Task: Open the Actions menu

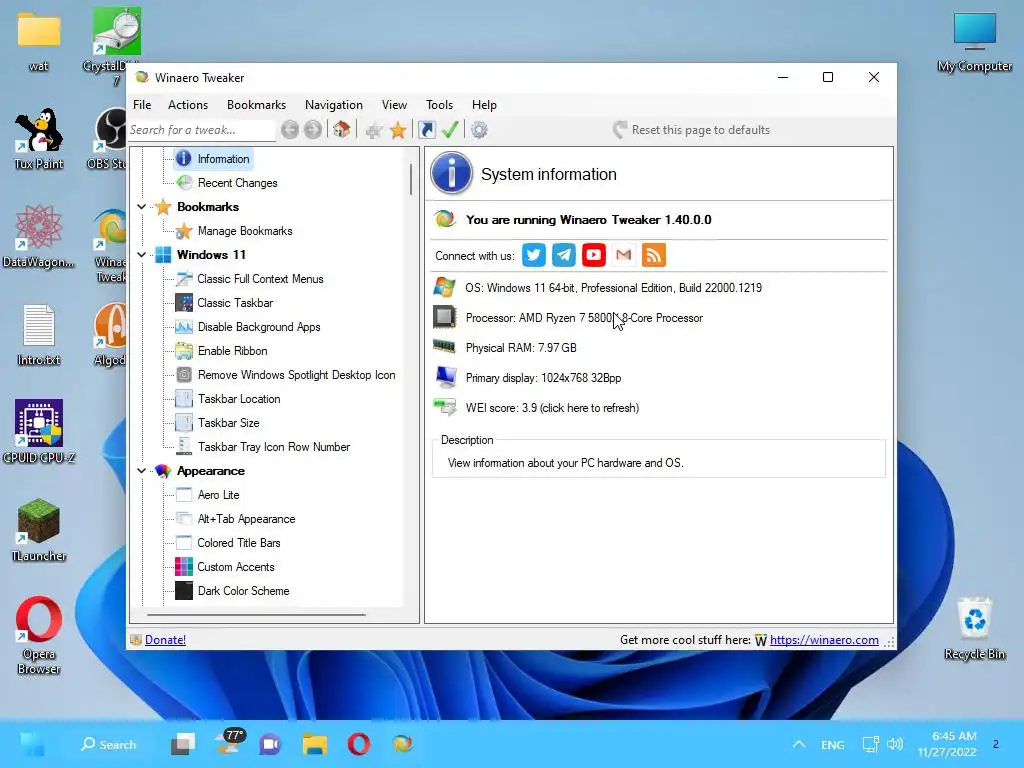Action: click(188, 104)
